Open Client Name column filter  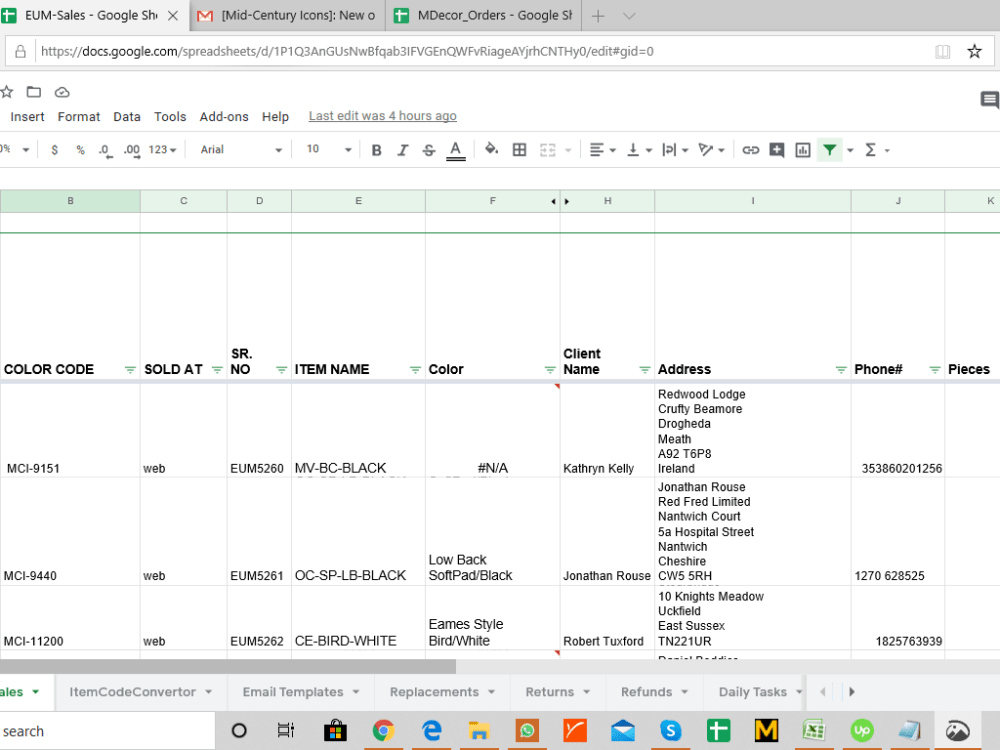(644, 370)
